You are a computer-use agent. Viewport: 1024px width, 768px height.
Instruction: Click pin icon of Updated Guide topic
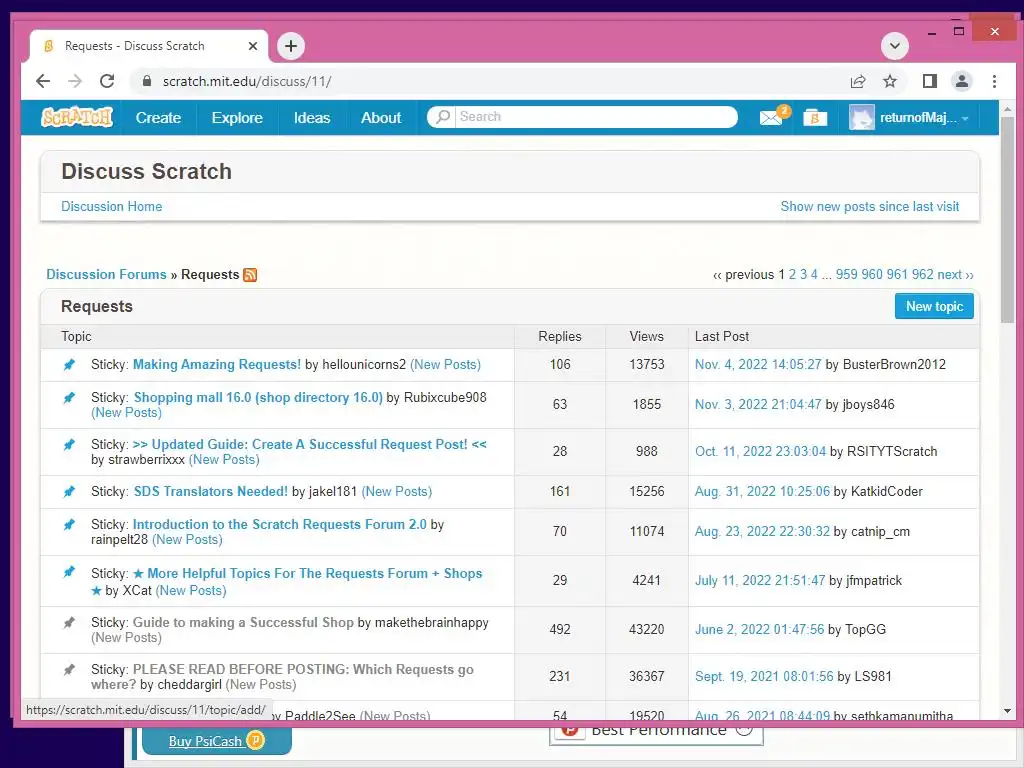[69, 445]
